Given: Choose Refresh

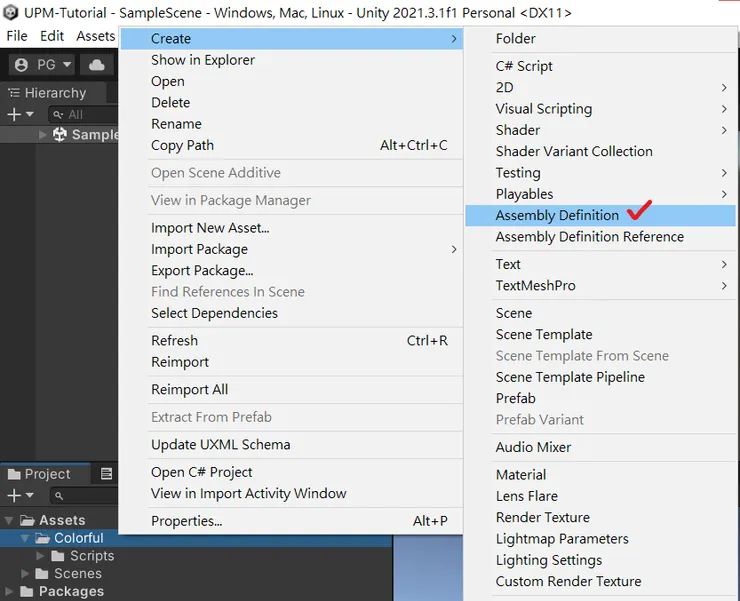Looking at the screenshot, I should (x=291, y=340).
